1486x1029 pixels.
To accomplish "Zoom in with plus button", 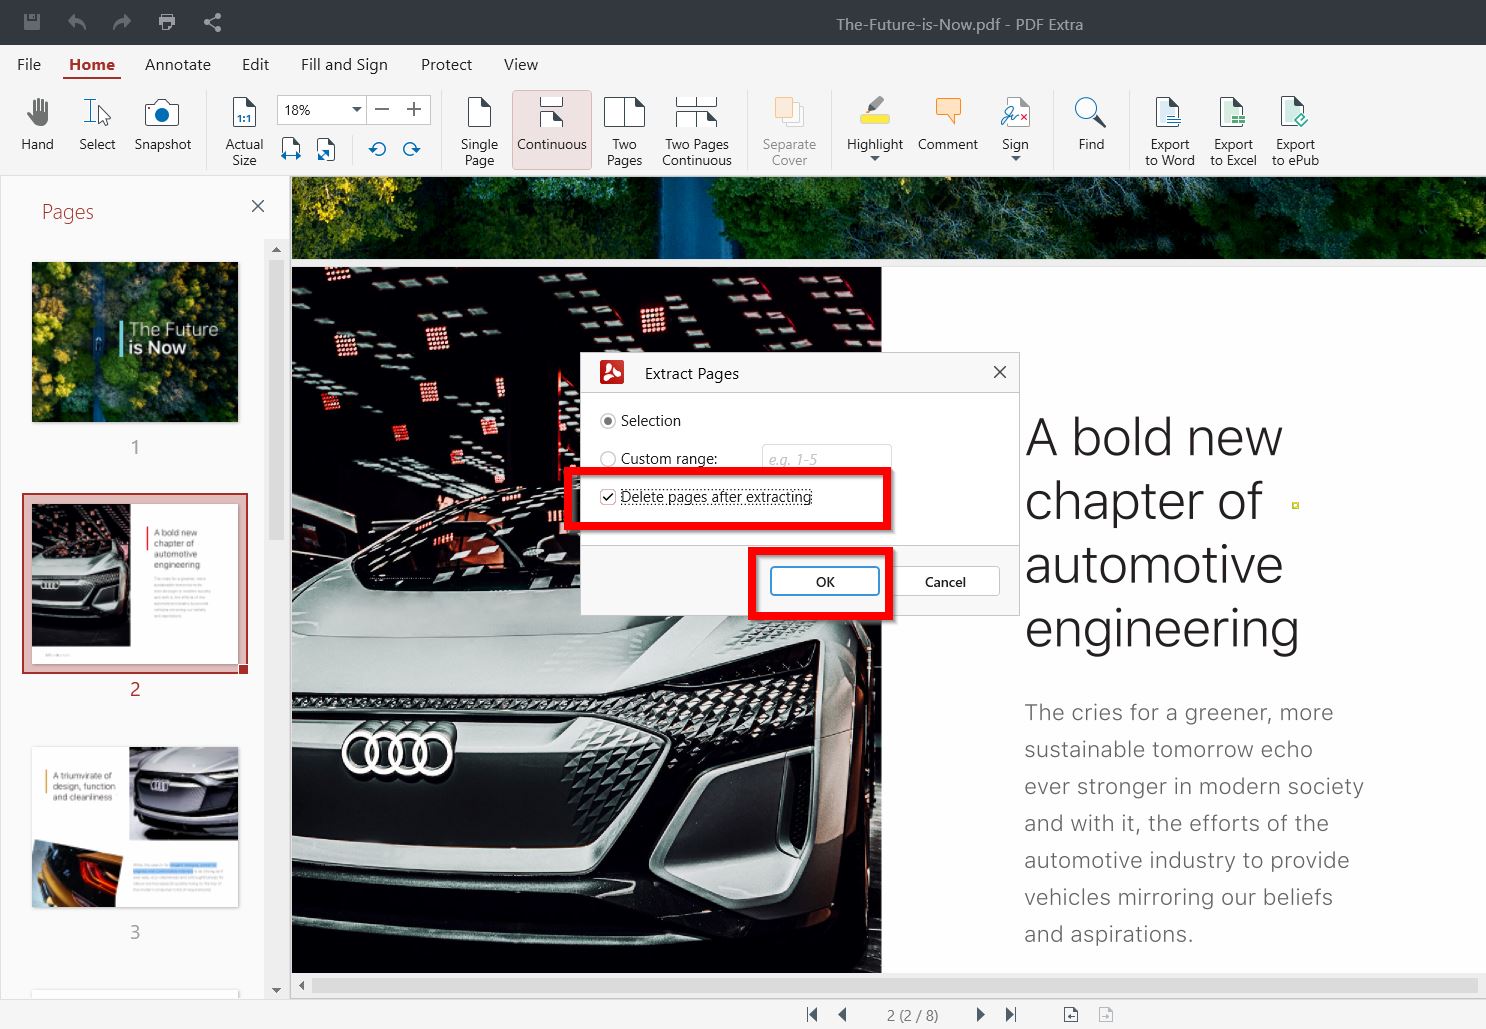I will click(x=414, y=109).
